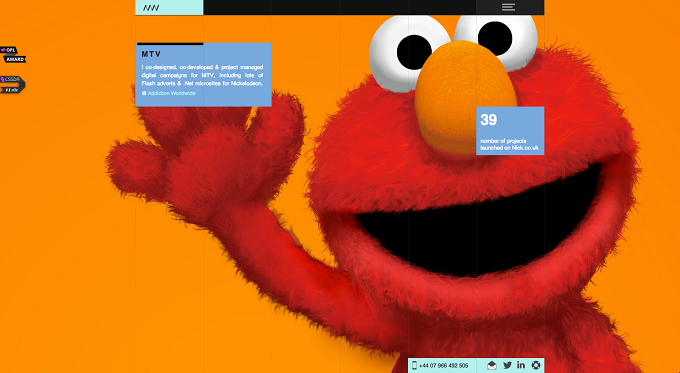Screen dimensions: 680x373
Task: Click the mobile phone icon in the footer
Action: [414, 365]
